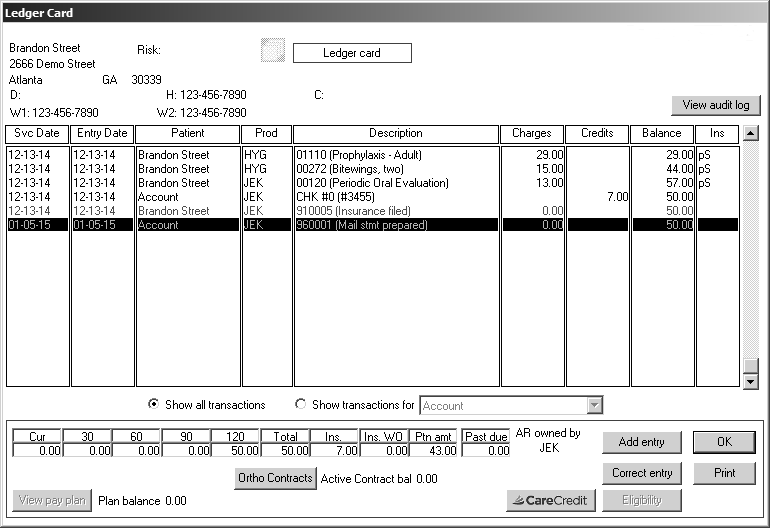Image resolution: width=770 pixels, height=528 pixels.
Task: Click the Past due value 0.00
Action: click(486, 450)
